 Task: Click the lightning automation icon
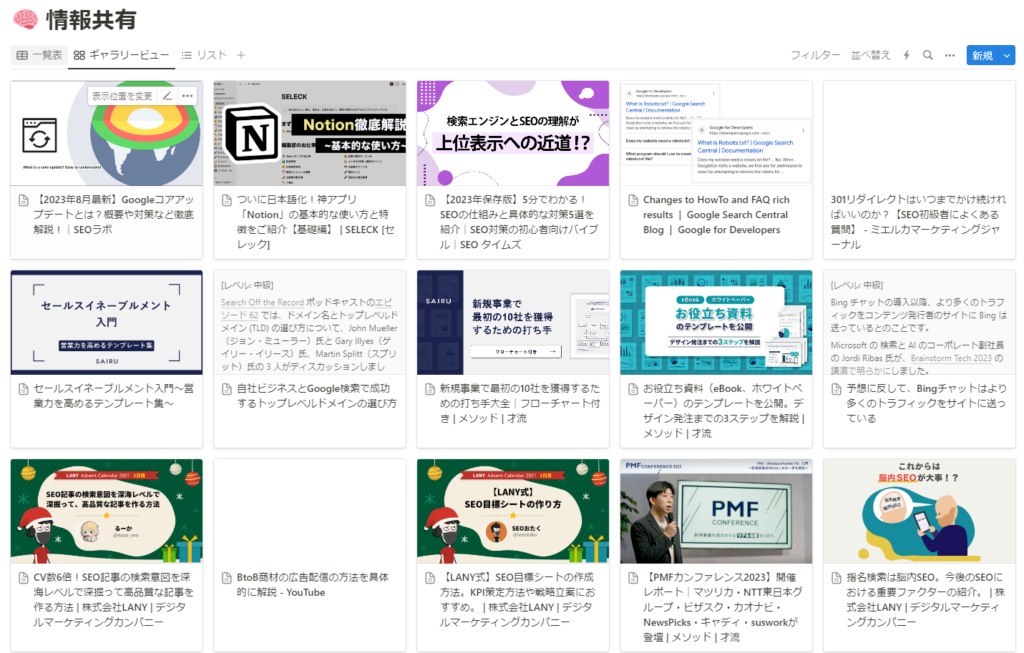[906, 56]
